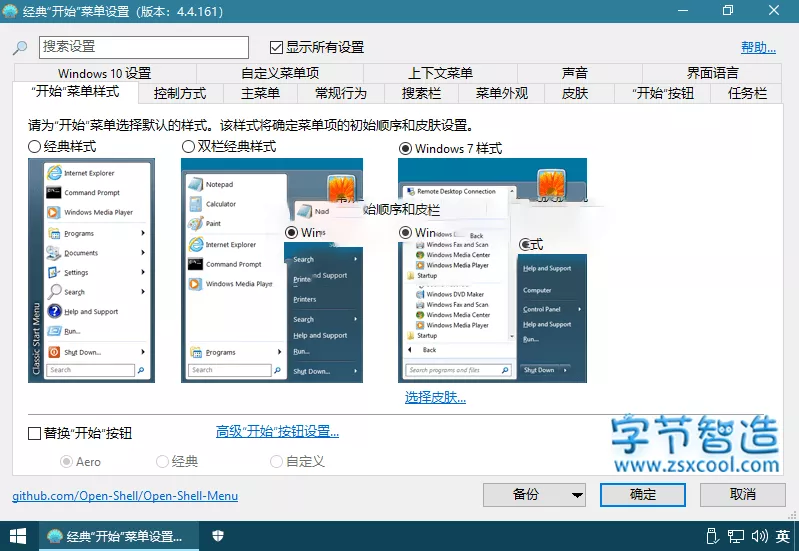Open the "开始"按钮 tab
Viewport: 799px width, 551px height.
(663, 93)
